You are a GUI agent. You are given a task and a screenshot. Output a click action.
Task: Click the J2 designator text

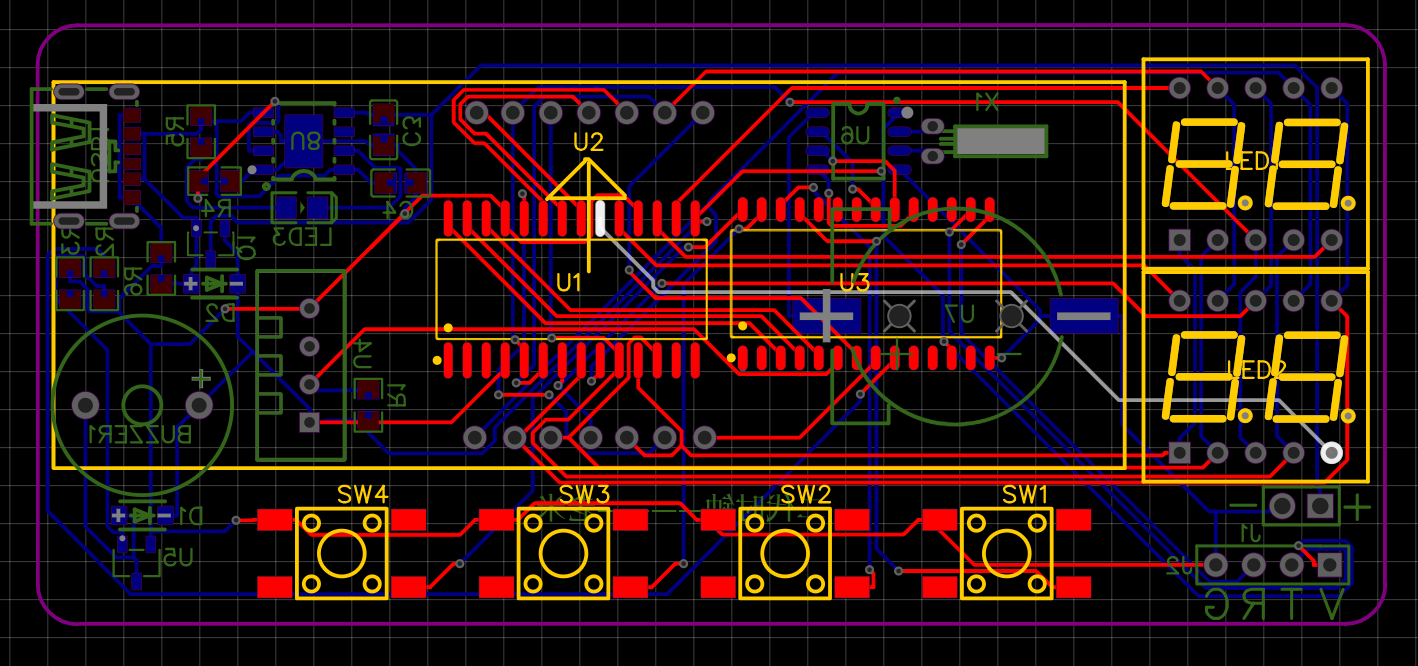point(1179,566)
